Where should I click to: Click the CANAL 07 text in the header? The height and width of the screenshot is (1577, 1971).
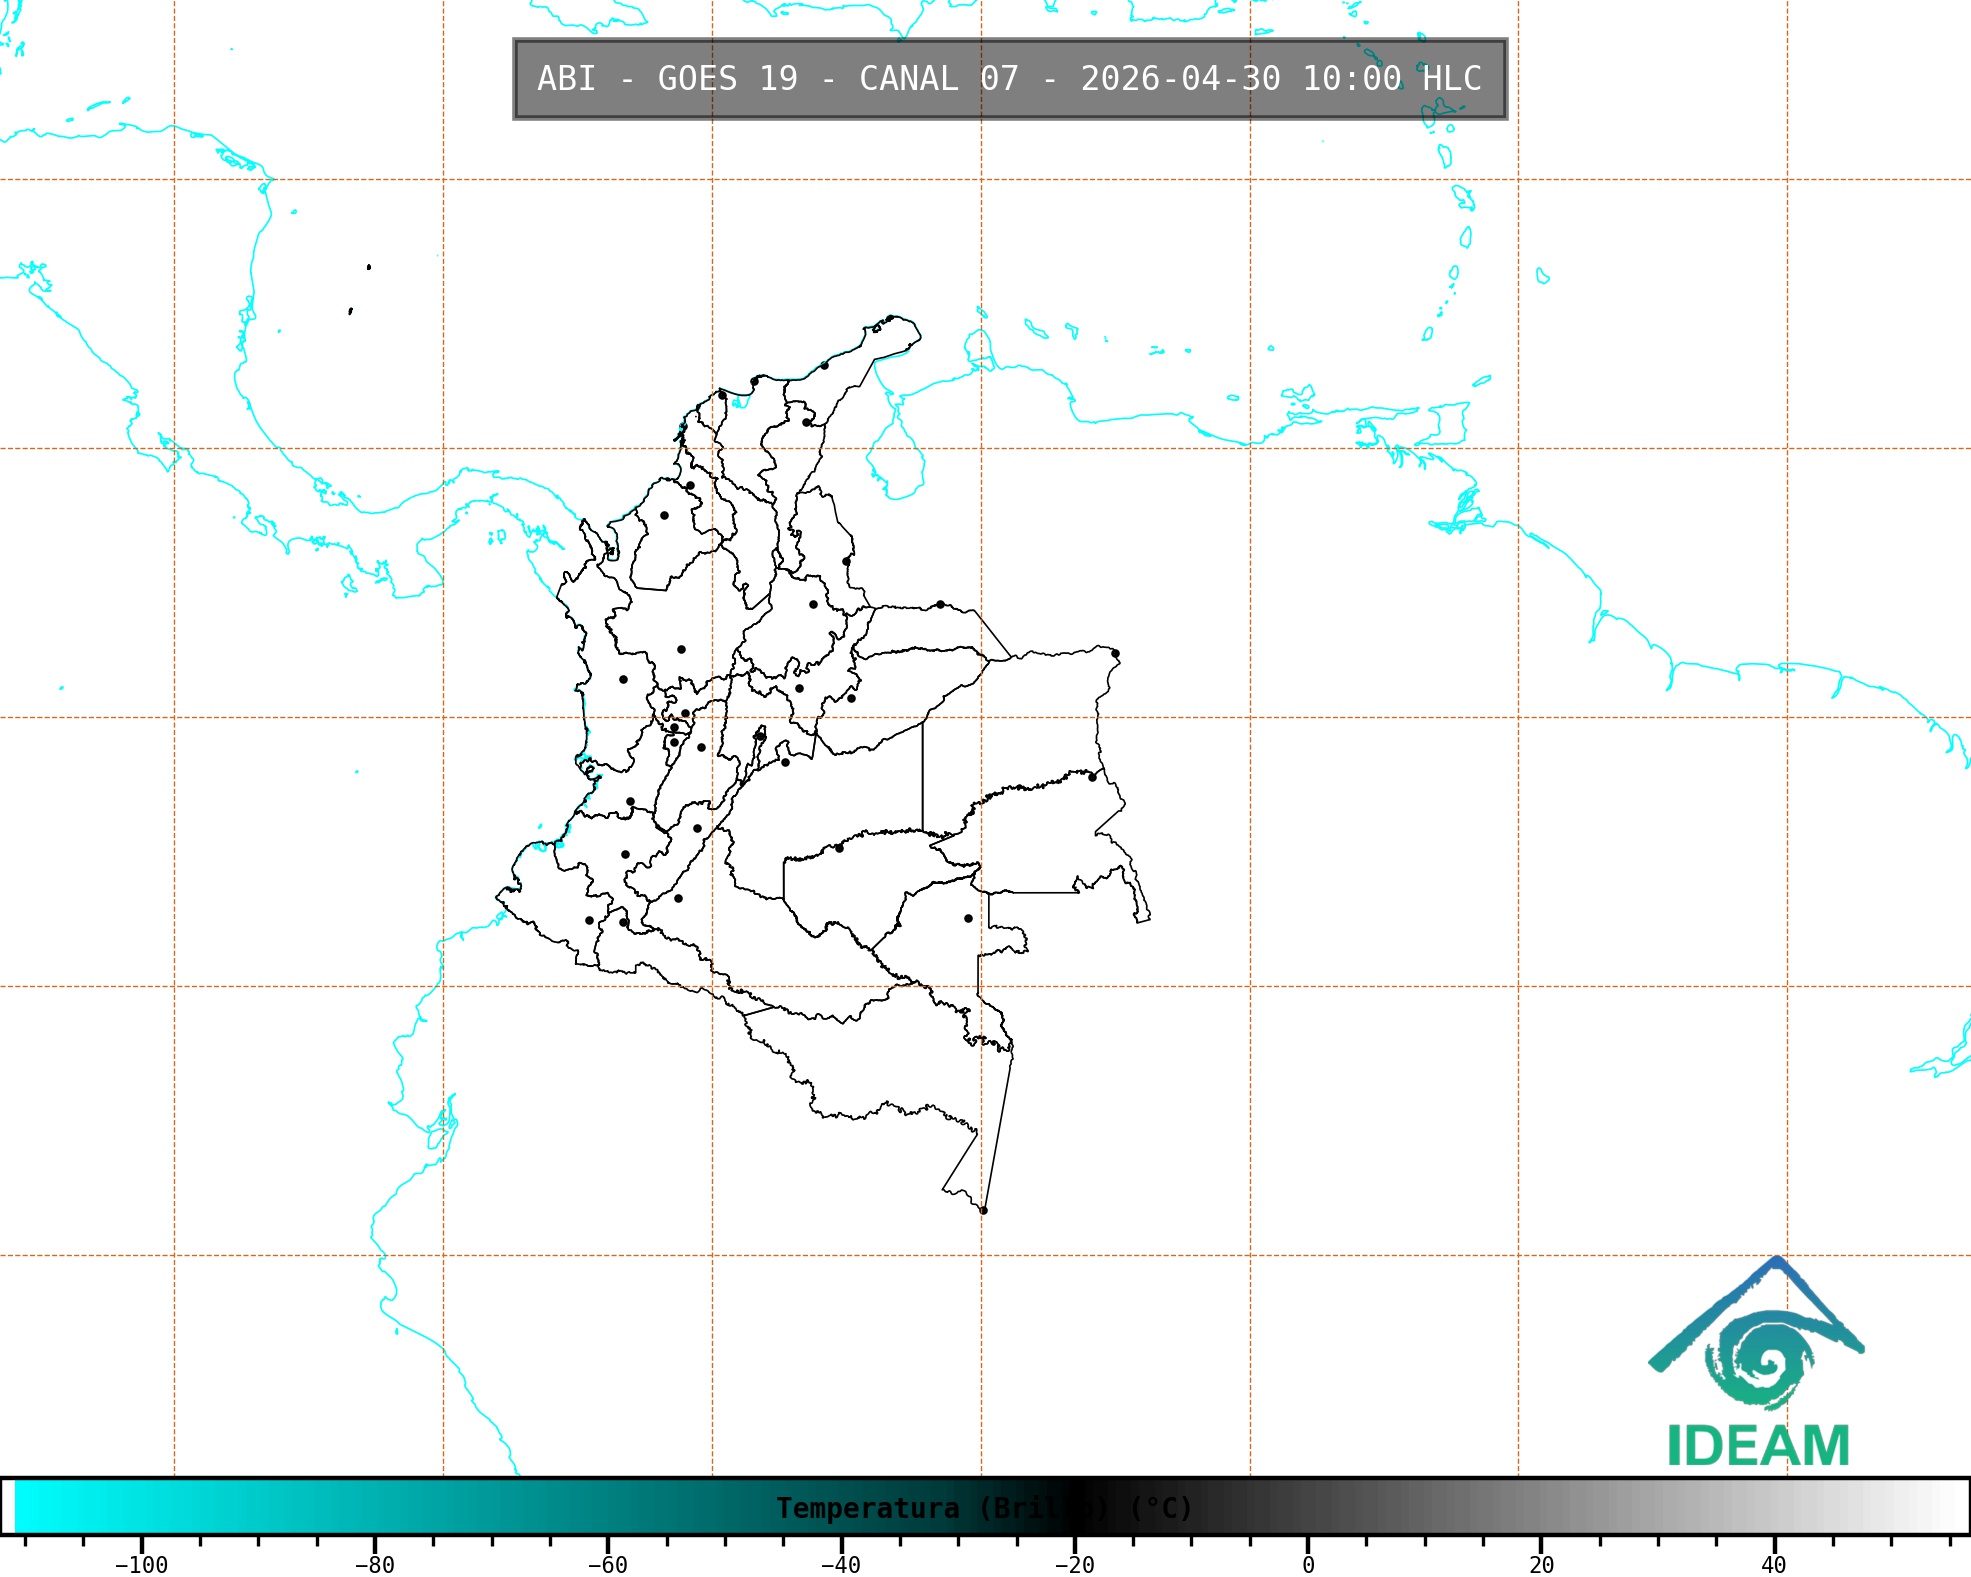tap(938, 79)
